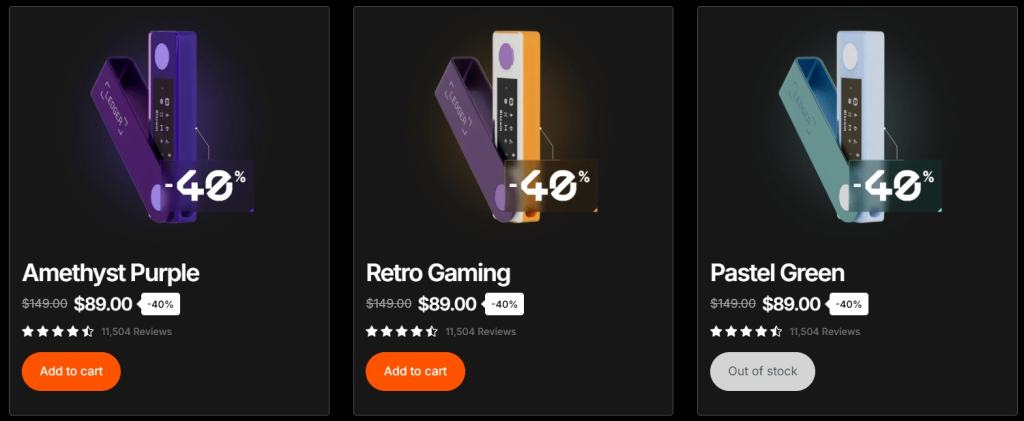1024x421 pixels.
Task: Click large -40% badge on Amethyst Purple image
Action: point(205,186)
